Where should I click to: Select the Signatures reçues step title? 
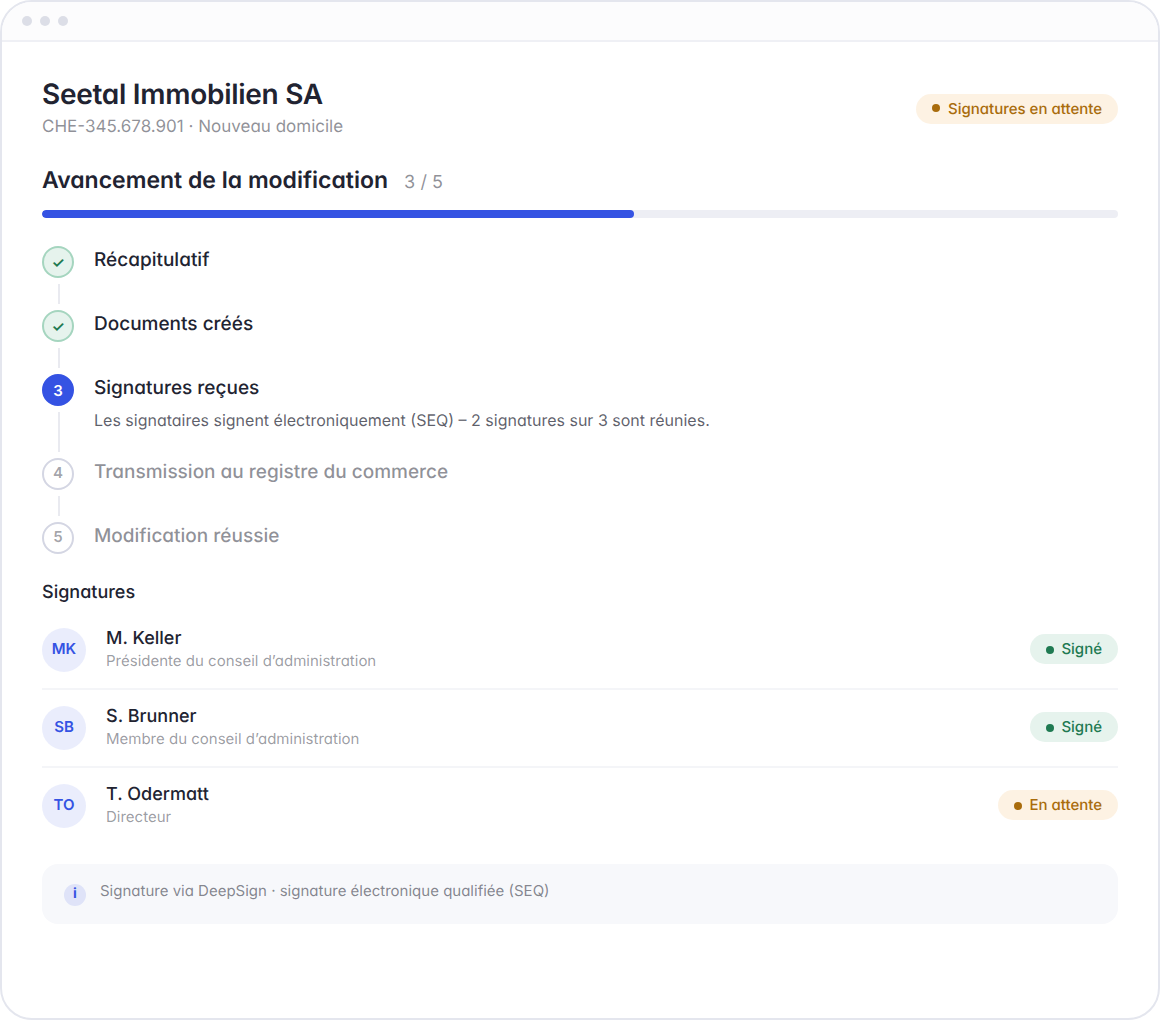176,388
